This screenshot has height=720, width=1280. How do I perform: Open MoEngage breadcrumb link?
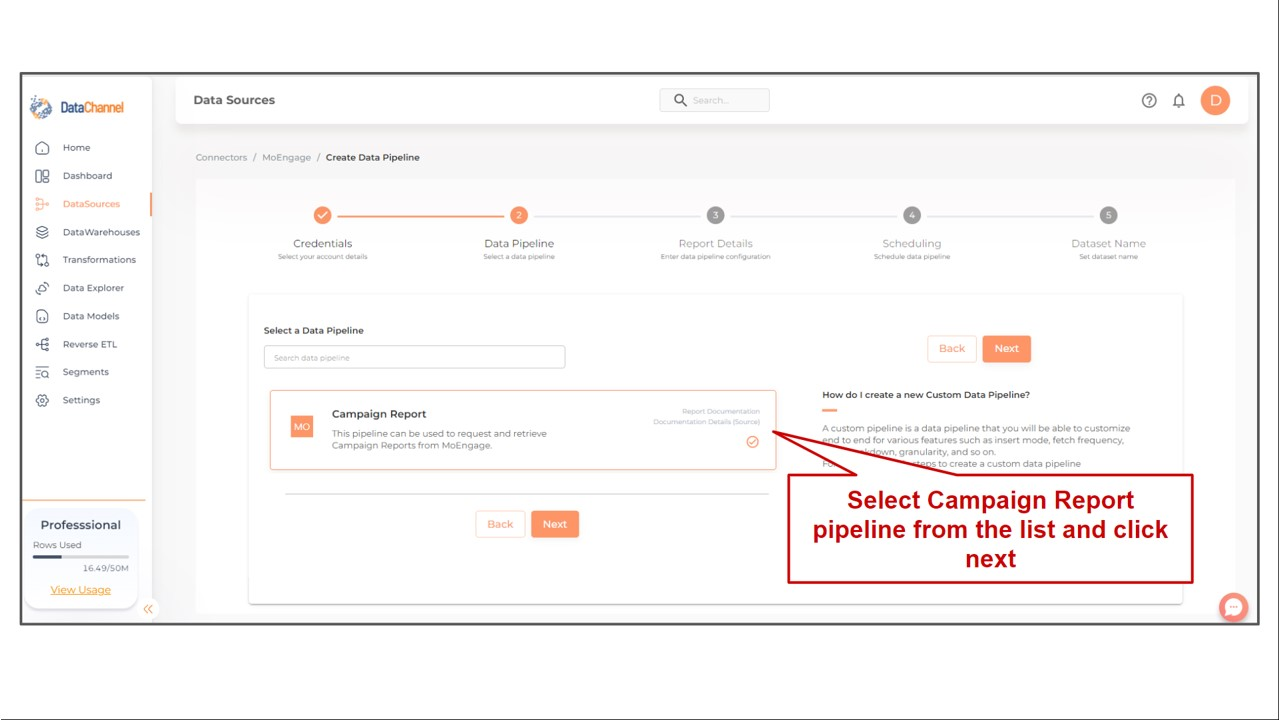click(x=286, y=157)
